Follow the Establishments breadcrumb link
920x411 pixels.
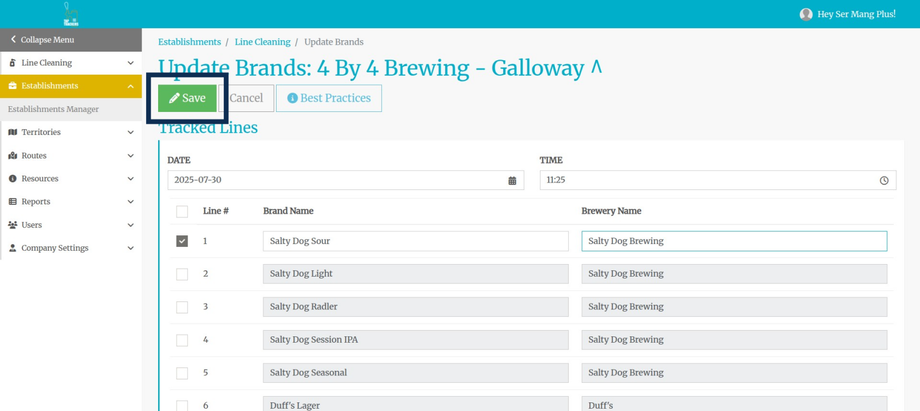[x=190, y=42]
